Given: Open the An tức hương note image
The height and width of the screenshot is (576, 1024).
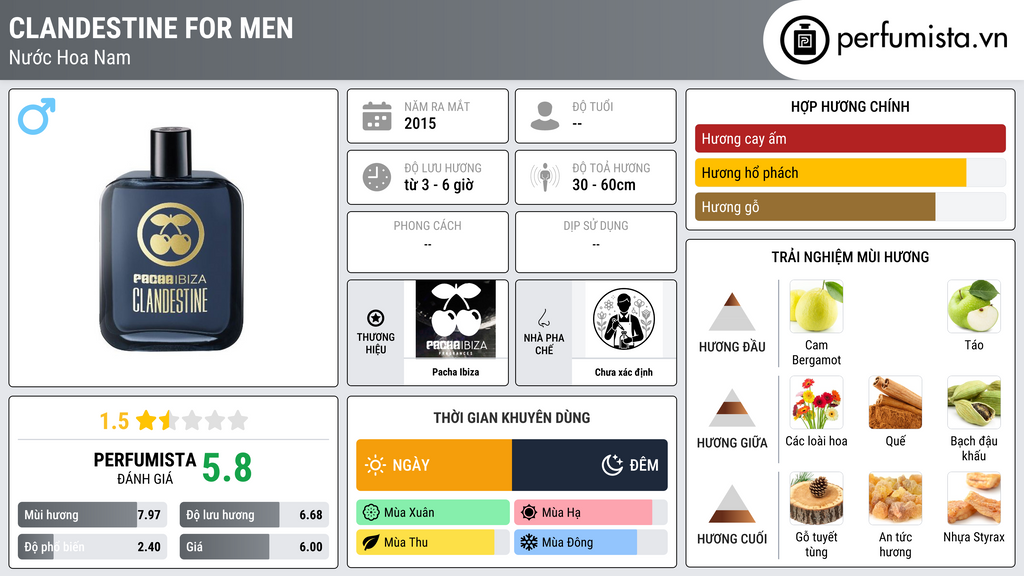Looking at the screenshot, I should coord(895,499).
